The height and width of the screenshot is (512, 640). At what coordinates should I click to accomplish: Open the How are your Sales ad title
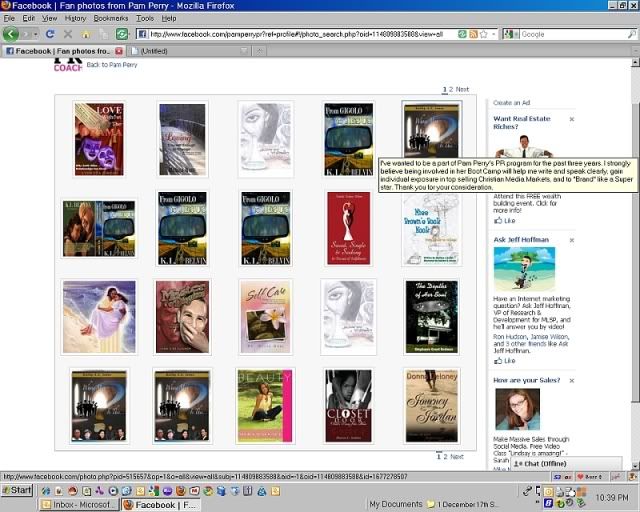tap(527, 380)
